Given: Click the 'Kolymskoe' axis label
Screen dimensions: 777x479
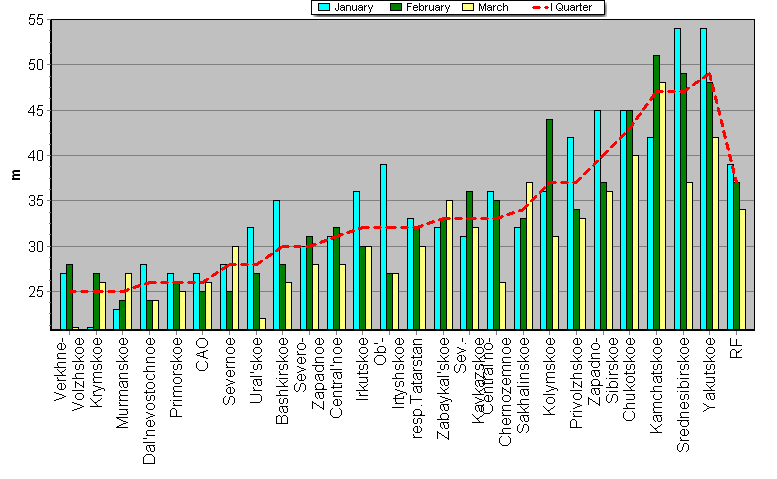Looking at the screenshot, I should 550,376.
